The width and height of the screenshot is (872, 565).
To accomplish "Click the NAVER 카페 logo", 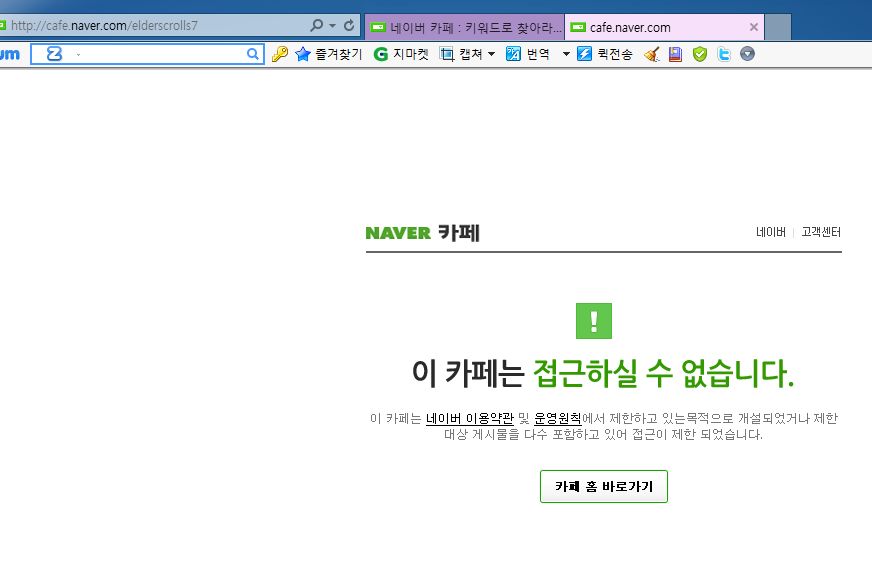I will click(x=423, y=232).
